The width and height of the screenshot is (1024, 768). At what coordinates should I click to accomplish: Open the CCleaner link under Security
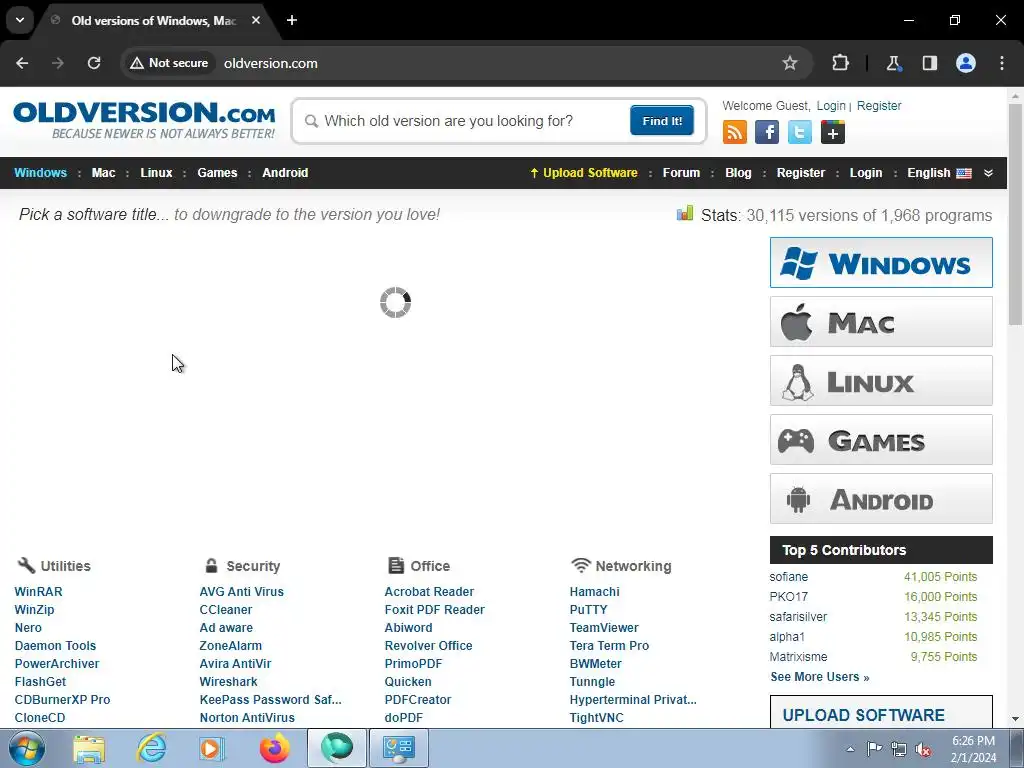pos(225,610)
